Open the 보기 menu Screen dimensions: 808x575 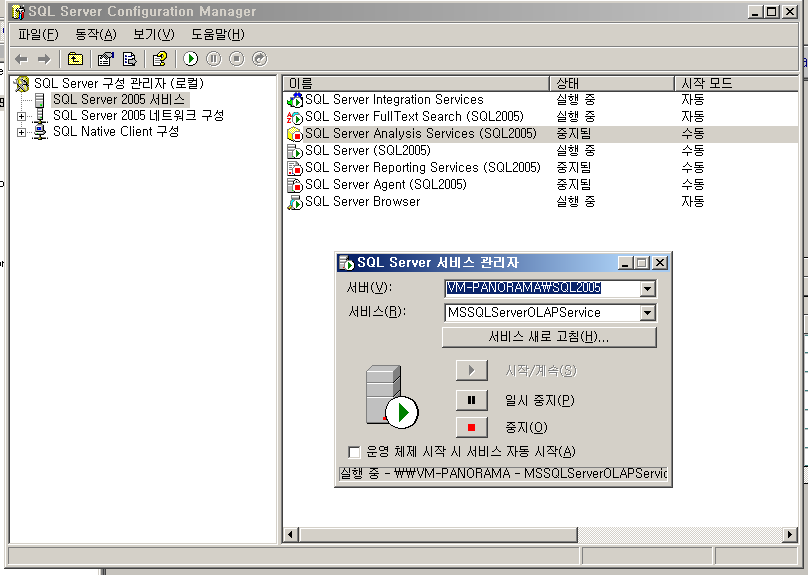[154, 35]
